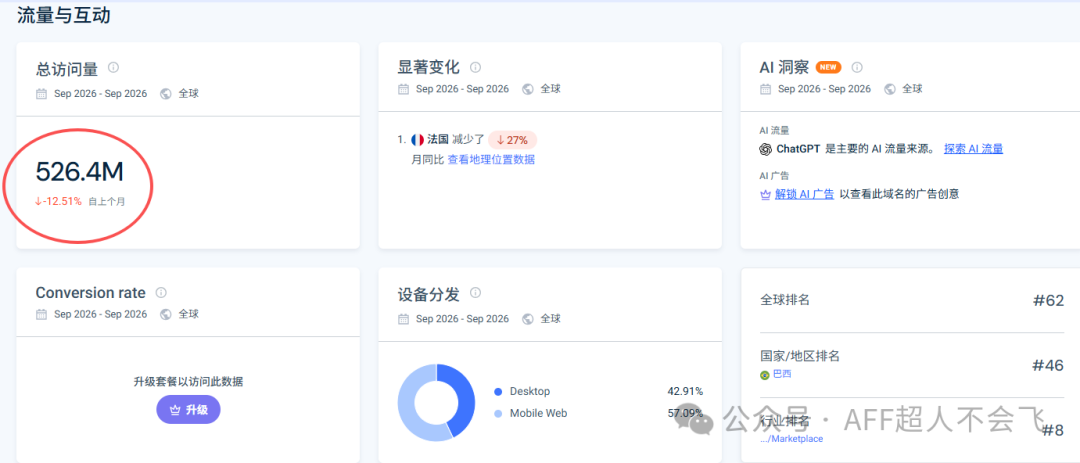
Task: Click Desktop blue legend dot
Action: click(498, 392)
